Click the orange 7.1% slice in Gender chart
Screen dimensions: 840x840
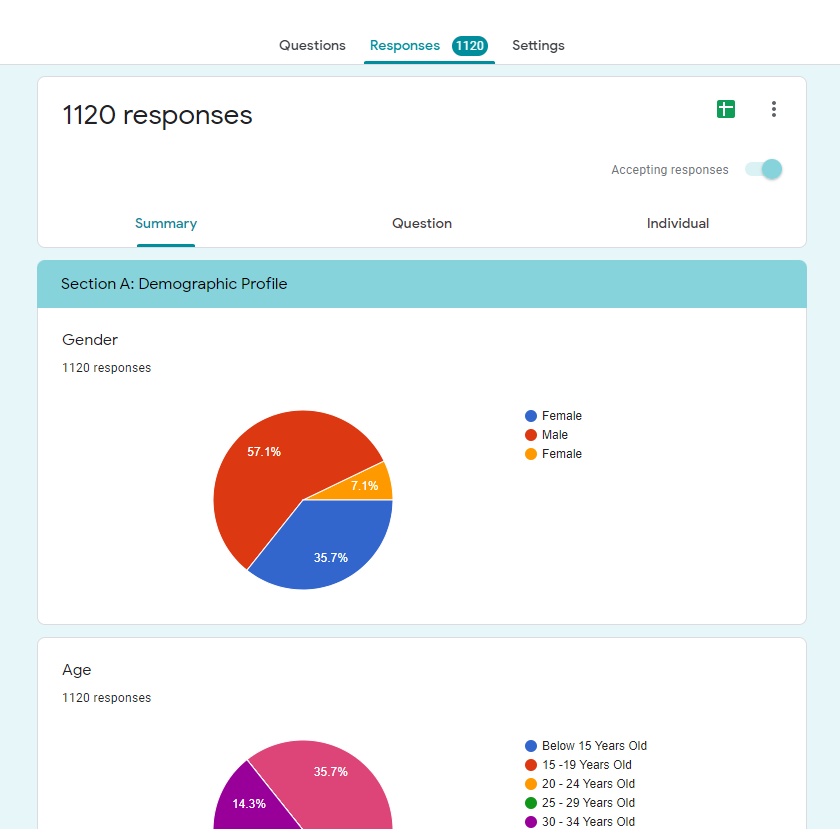pyautogui.click(x=370, y=485)
